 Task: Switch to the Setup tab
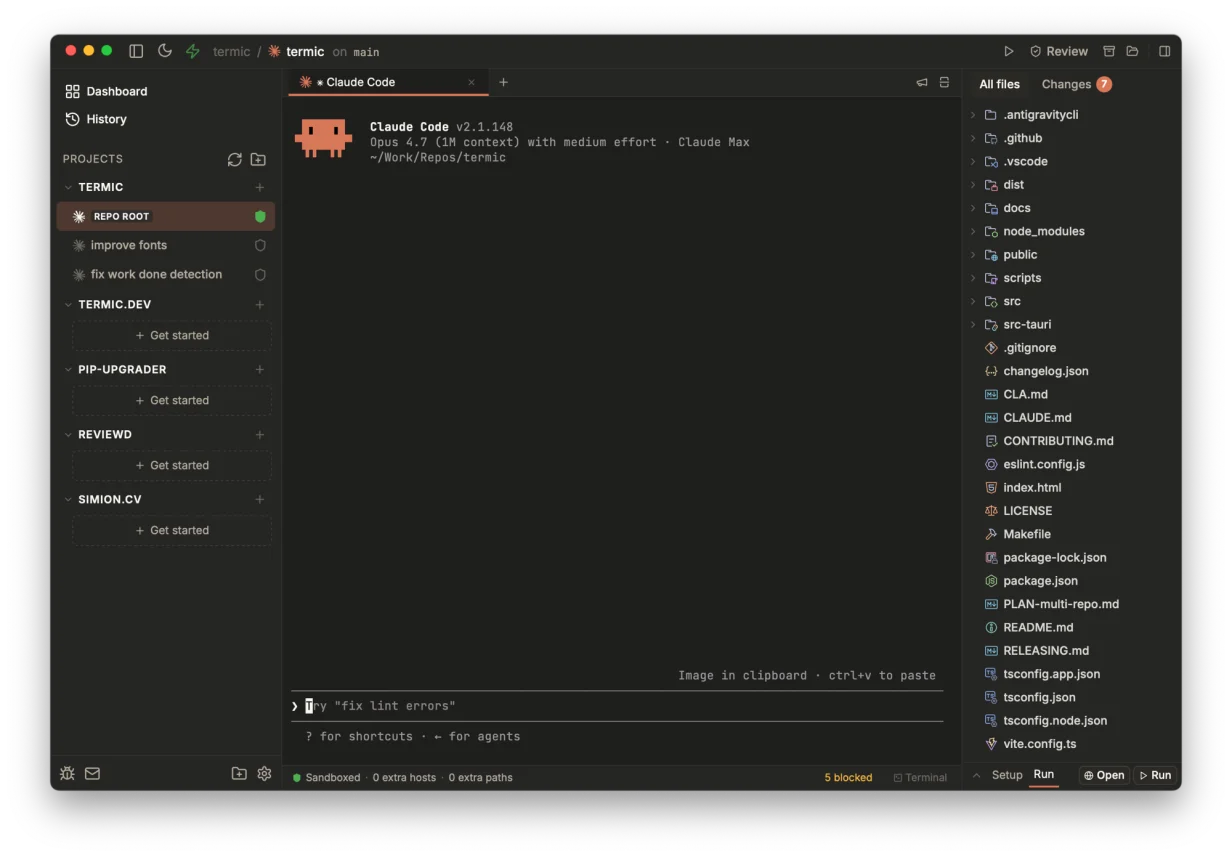click(x=1007, y=775)
